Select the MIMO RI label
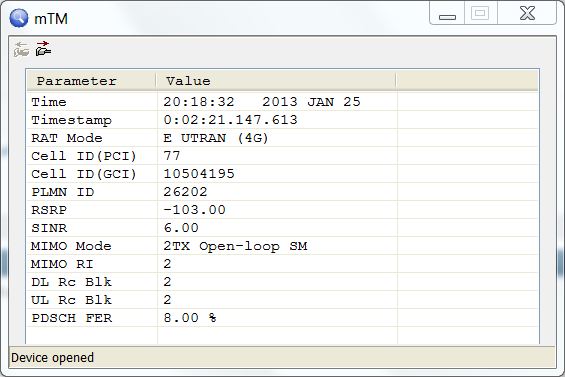 62,264
